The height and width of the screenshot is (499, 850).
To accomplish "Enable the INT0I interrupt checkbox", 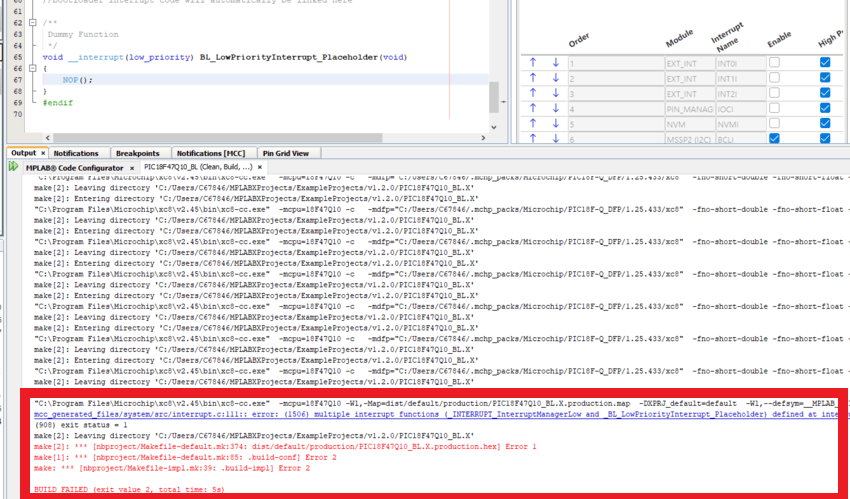I will pos(773,63).
